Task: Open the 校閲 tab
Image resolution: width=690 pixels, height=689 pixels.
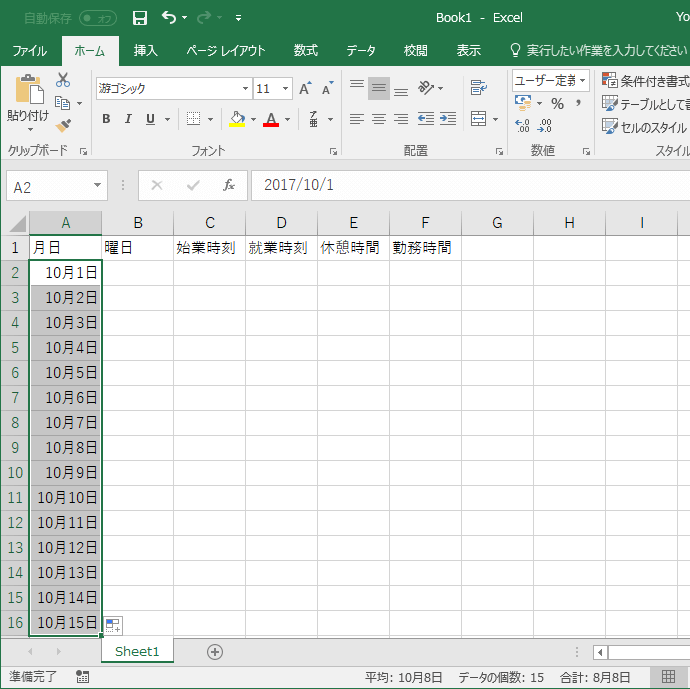Action: [415, 51]
